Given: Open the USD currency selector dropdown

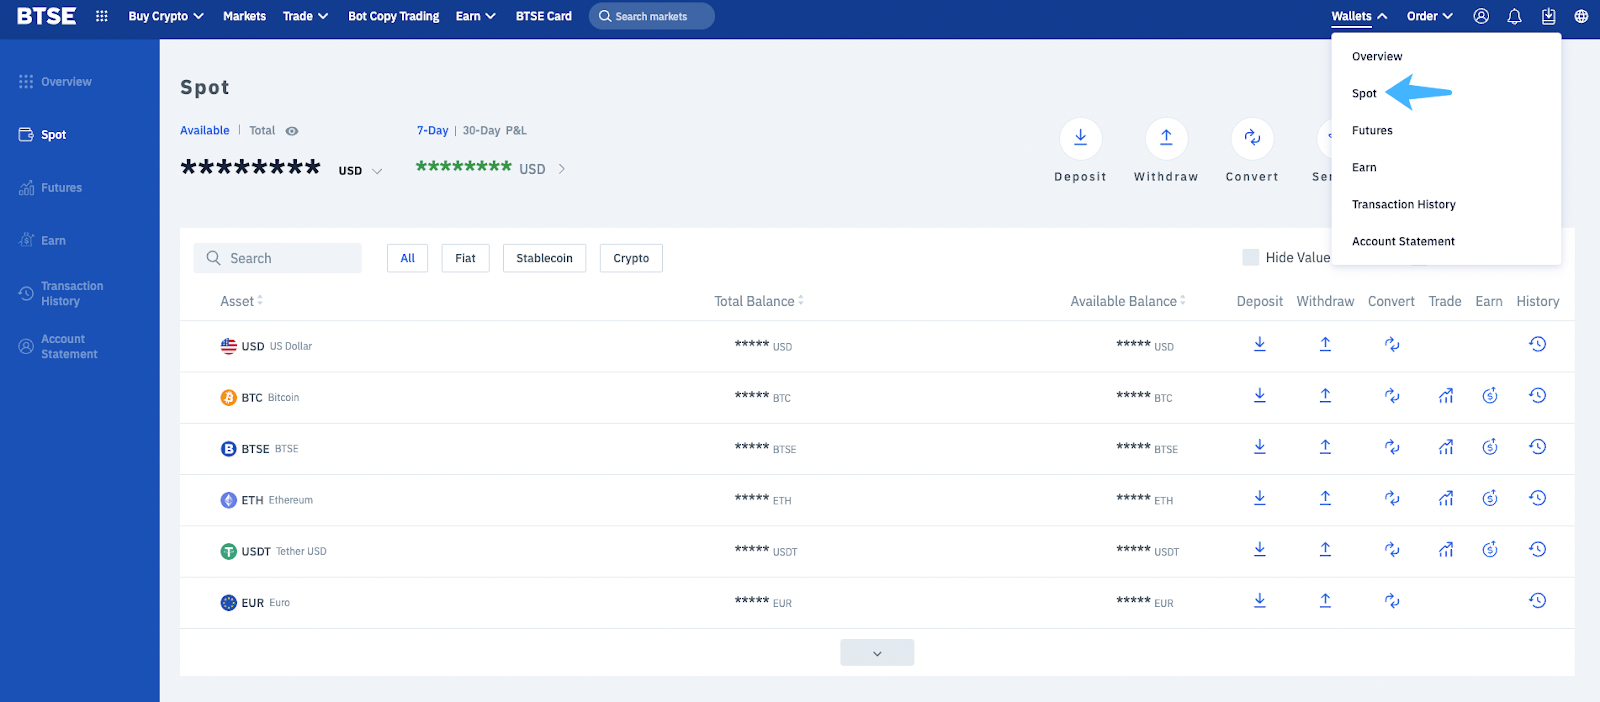Looking at the screenshot, I should point(360,170).
